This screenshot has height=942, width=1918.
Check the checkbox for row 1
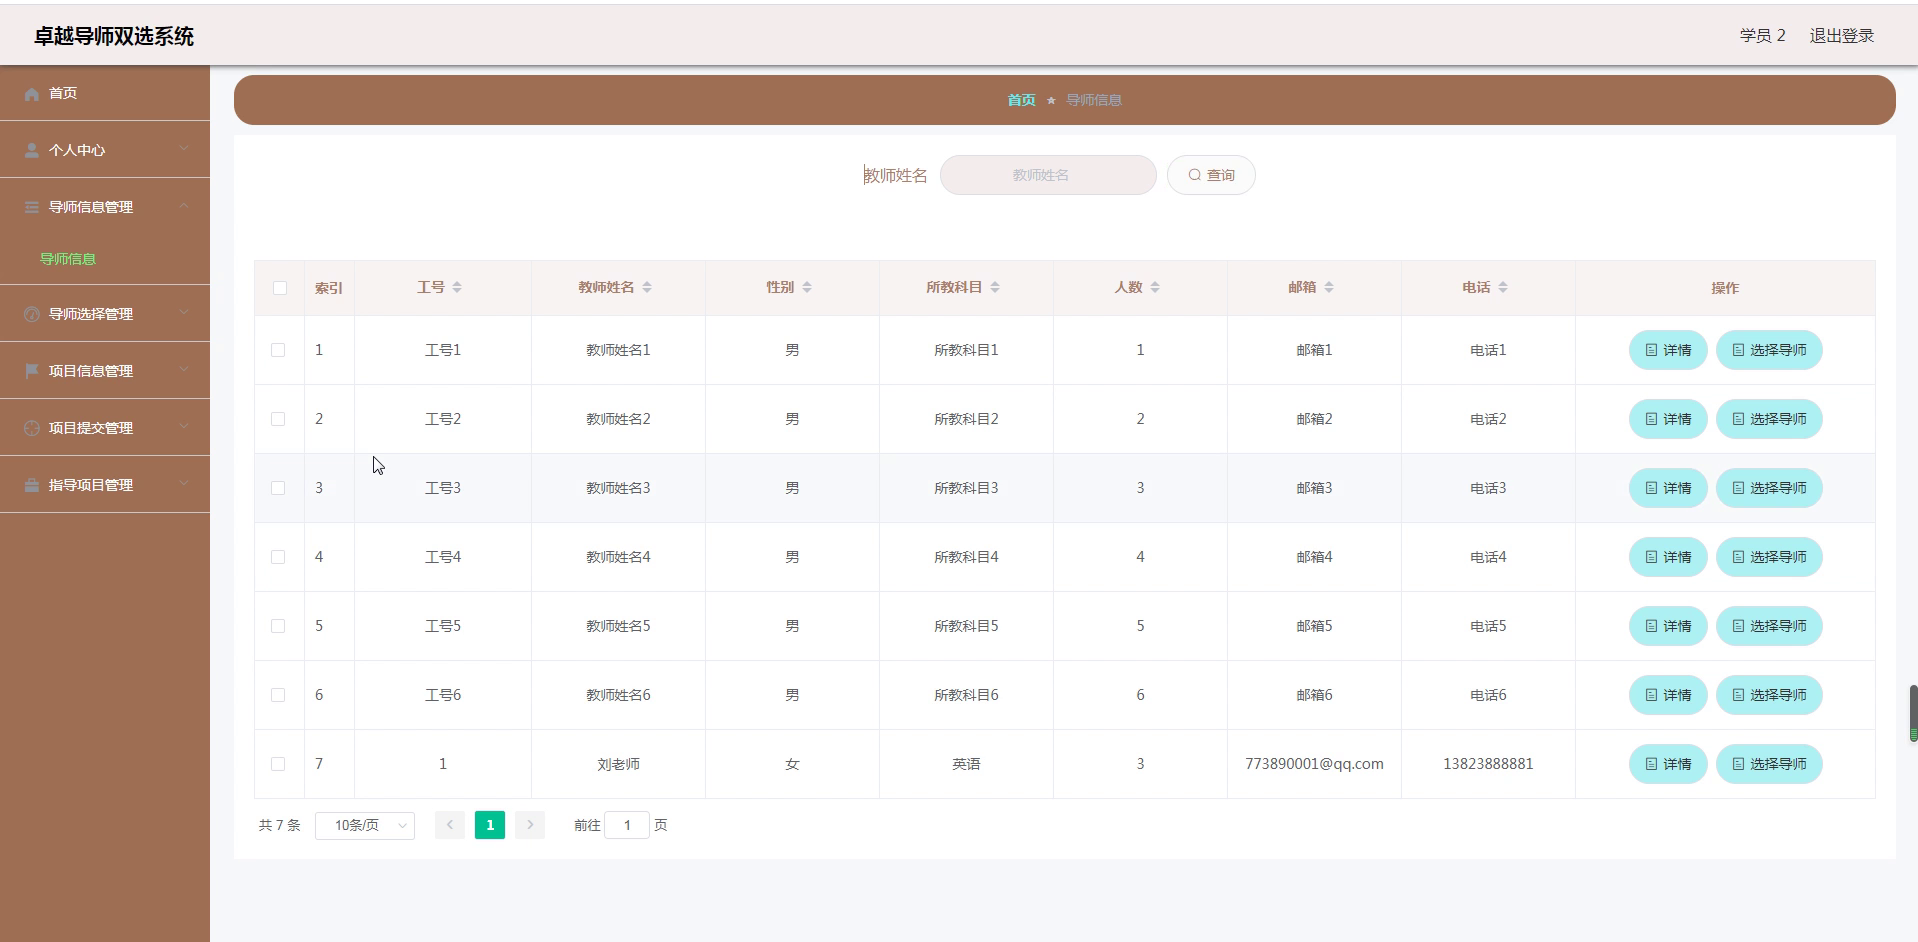[x=280, y=350]
